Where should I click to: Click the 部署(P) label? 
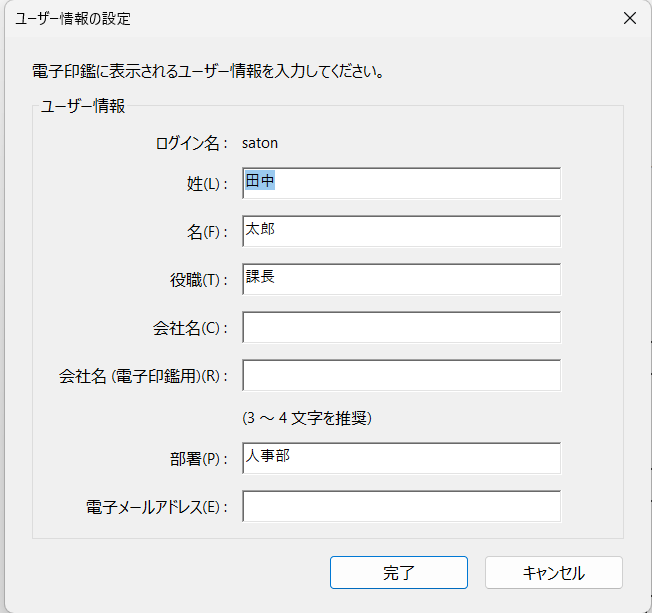coord(193,459)
